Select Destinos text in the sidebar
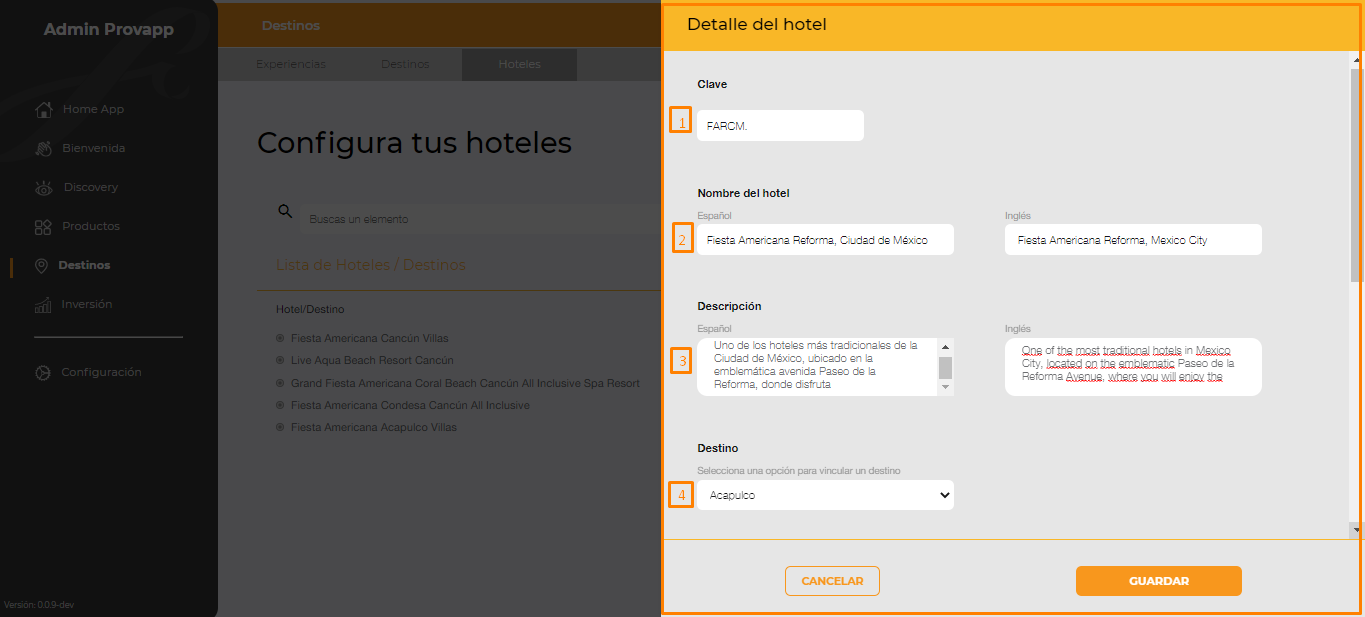Viewport: 1365px width, 617px height. point(84,265)
